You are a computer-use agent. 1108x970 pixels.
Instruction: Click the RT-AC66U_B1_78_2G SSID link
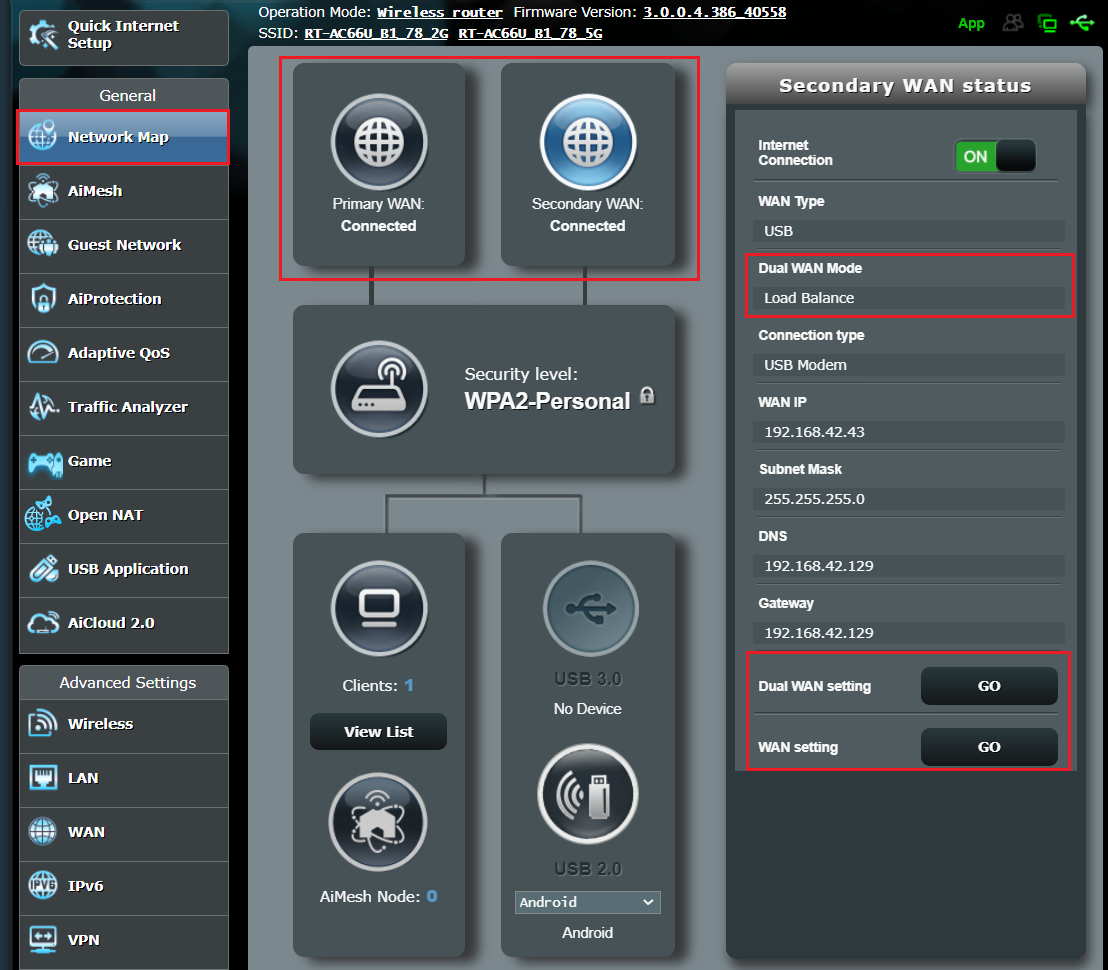(376, 33)
